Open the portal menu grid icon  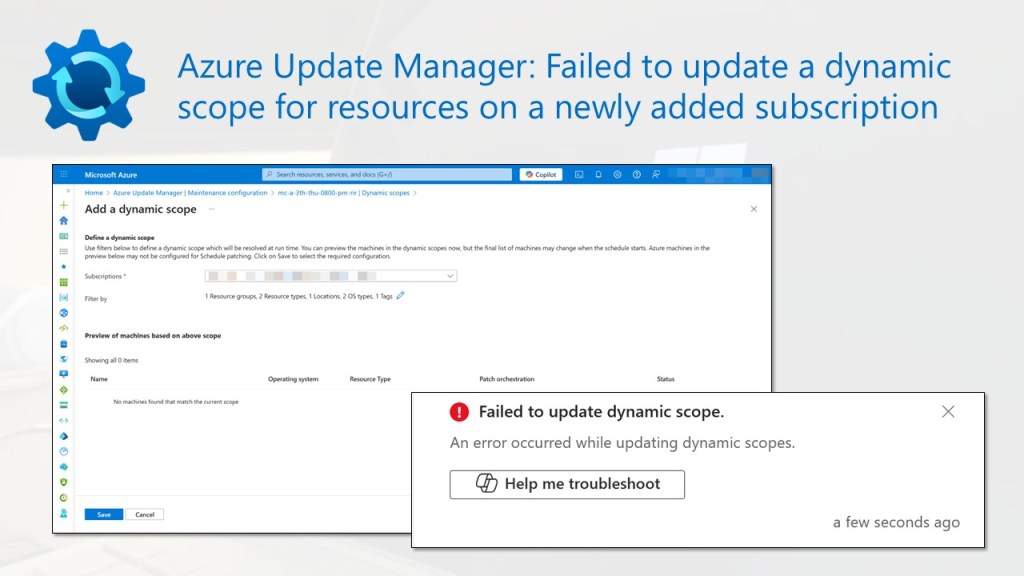tap(64, 174)
